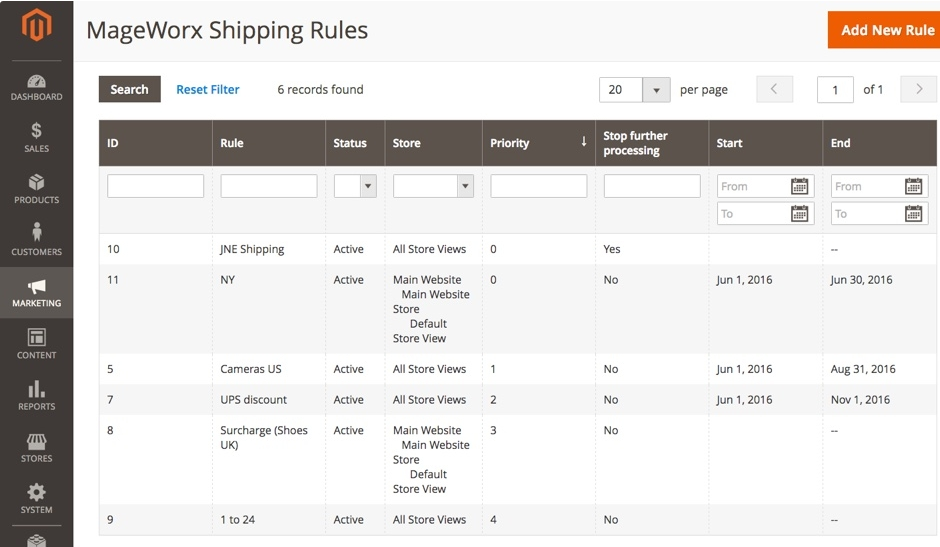The height and width of the screenshot is (547, 940).
Task: Open the End From date calendar picker
Action: 913,187
